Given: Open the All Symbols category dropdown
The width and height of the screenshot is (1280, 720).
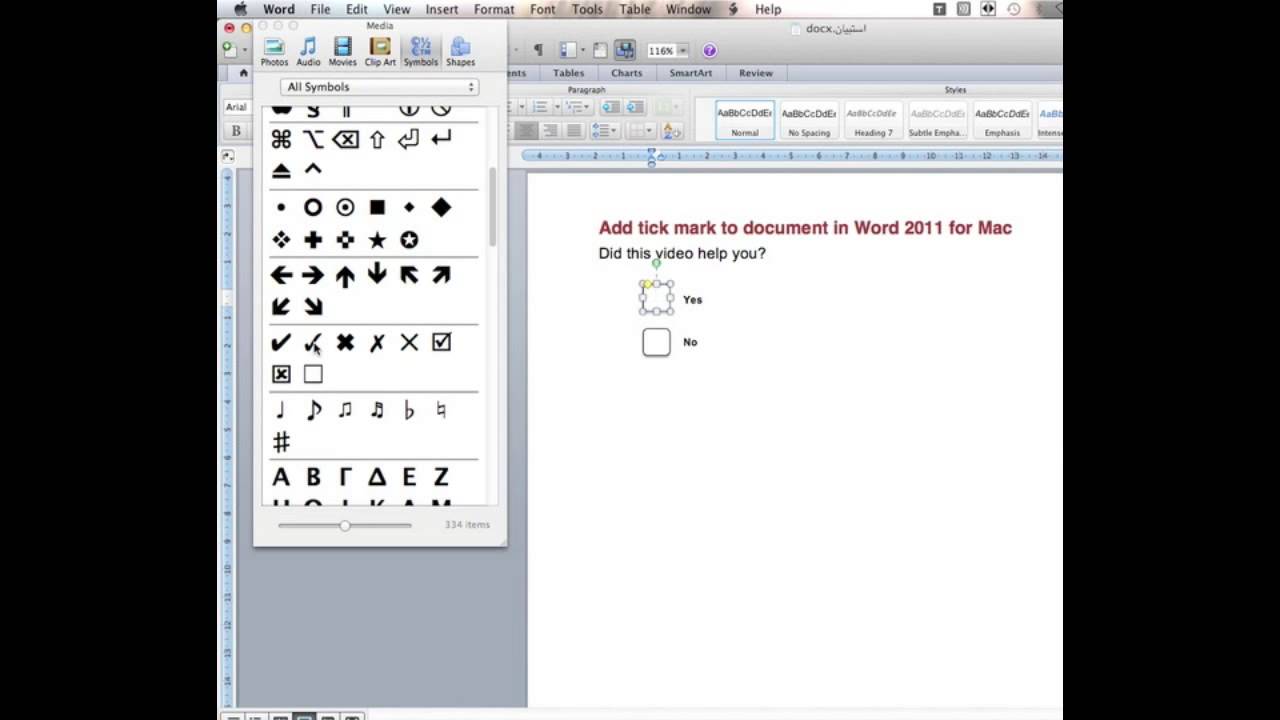Looking at the screenshot, I should pos(380,87).
